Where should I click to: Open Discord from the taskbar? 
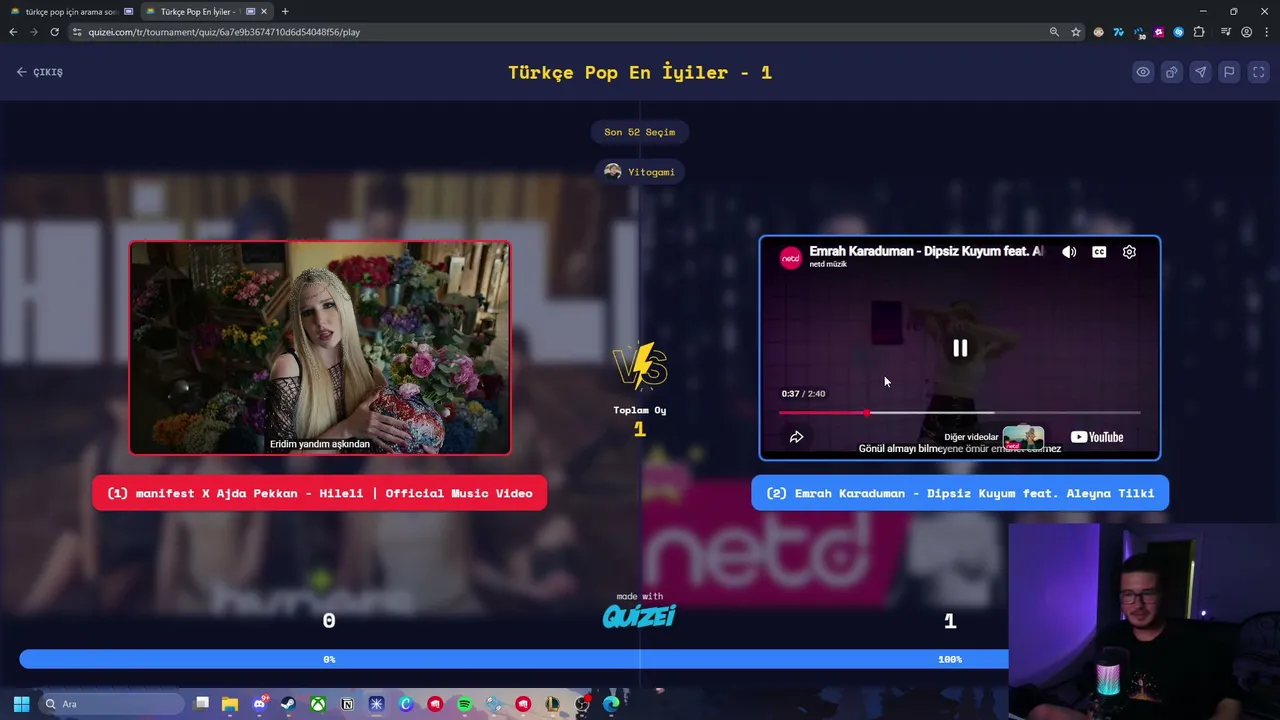[260, 704]
